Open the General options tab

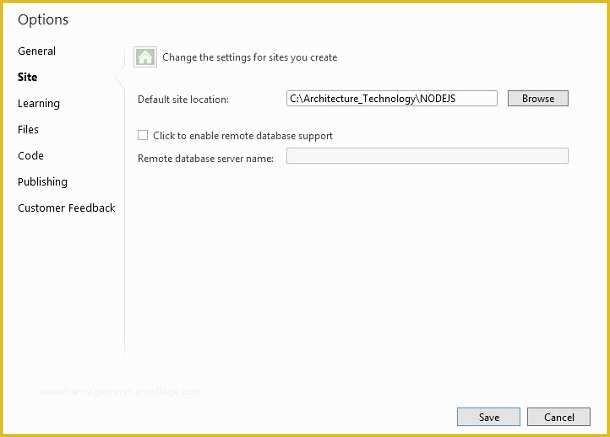point(37,51)
